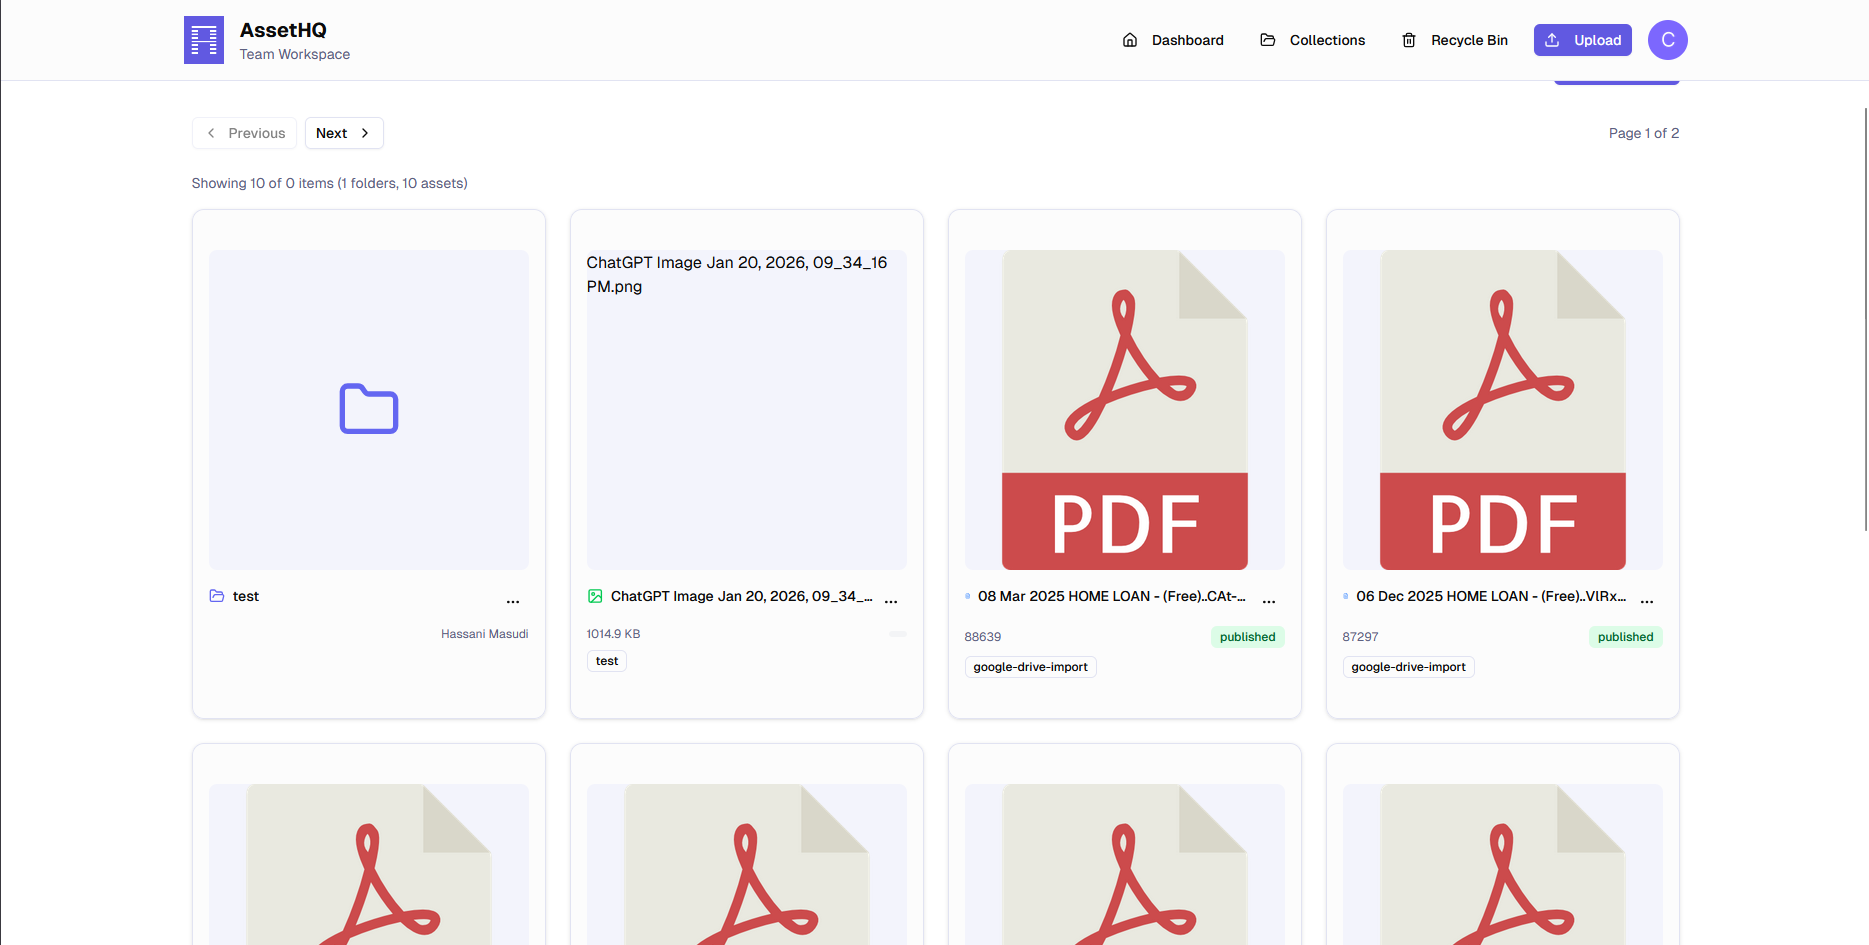Open the user avatar marked C
The height and width of the screenshot is (945, 1869).
coord(1667,40)
